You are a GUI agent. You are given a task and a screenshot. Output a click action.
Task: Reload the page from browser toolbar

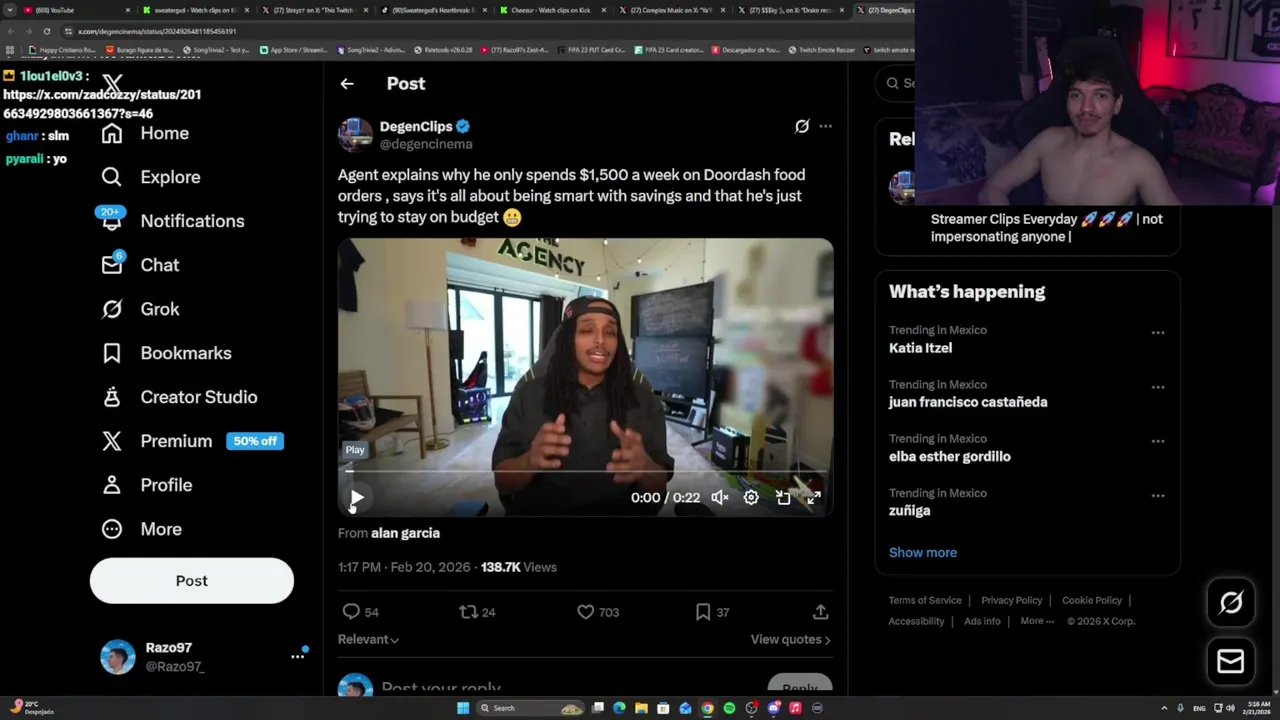46,31
